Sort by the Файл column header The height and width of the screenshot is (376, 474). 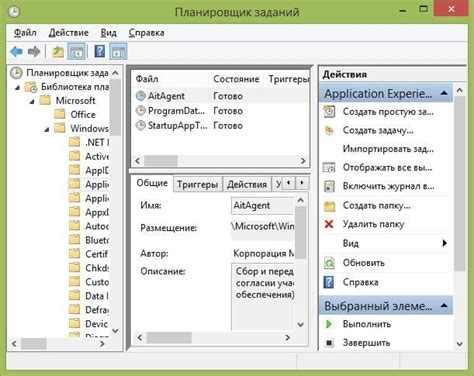point(147,79)
